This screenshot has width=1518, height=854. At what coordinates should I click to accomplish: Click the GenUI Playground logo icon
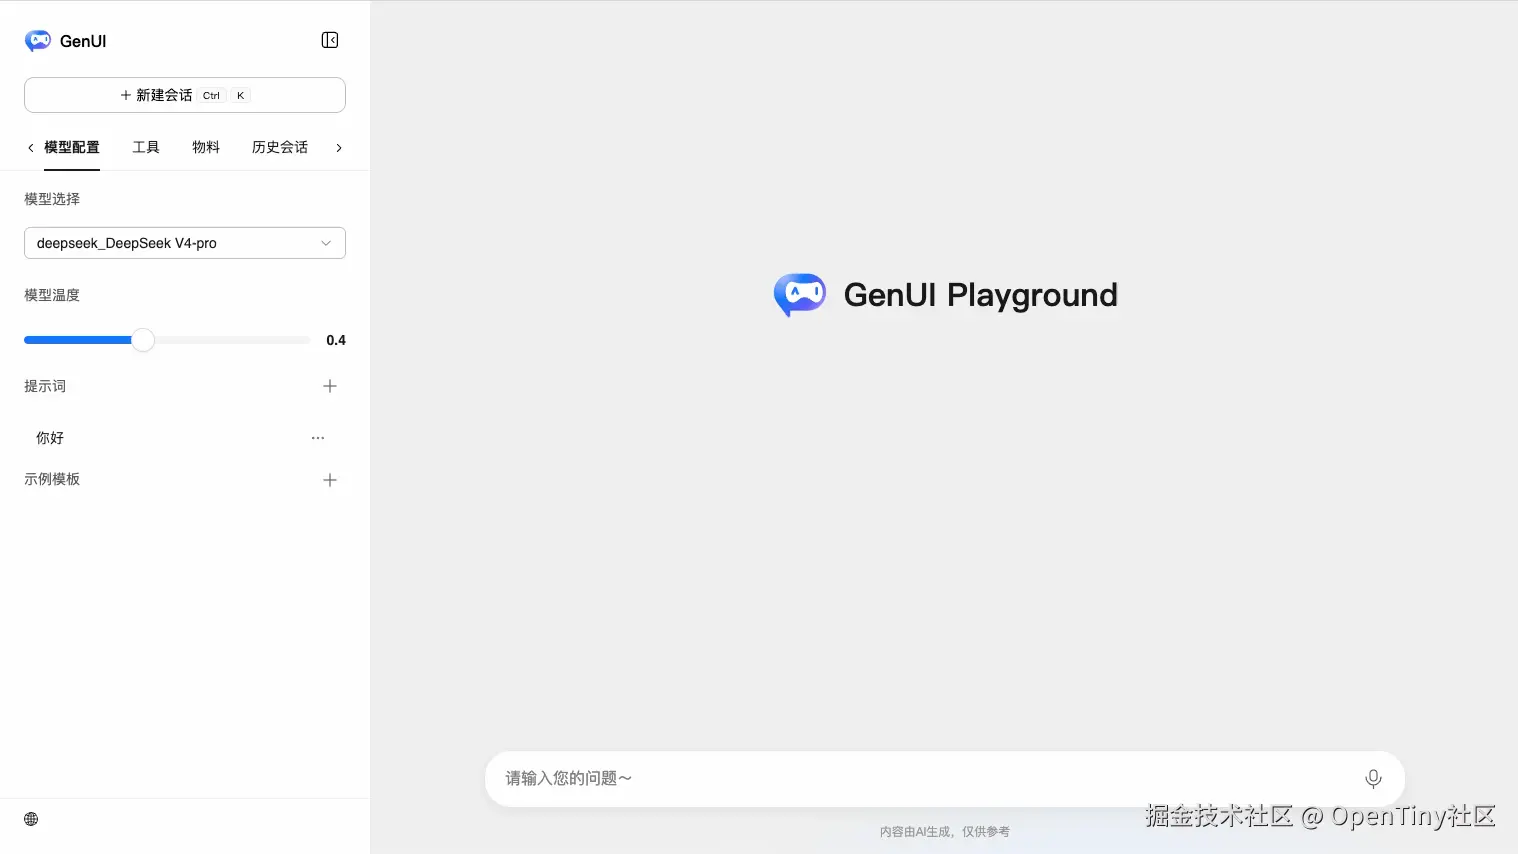coord(800,295)
